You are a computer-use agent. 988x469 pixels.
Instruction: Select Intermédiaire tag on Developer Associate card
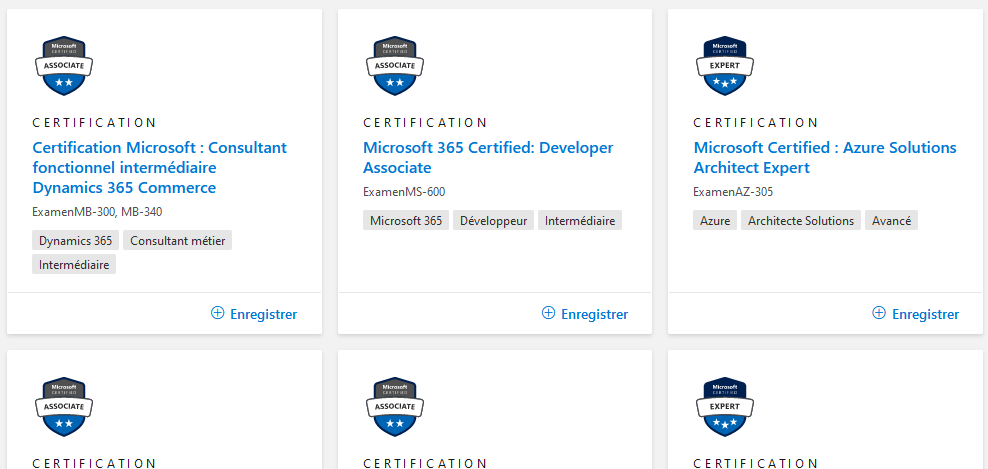[x=580, y=221]
